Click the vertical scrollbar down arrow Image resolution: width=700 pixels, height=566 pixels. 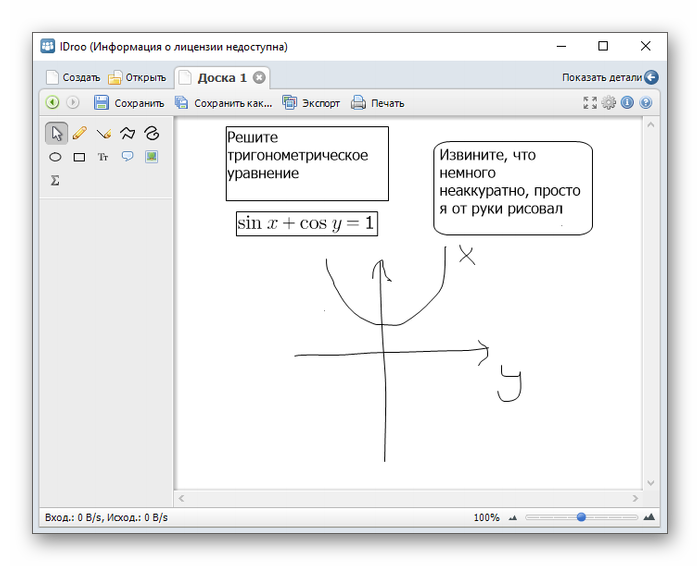click(x=650, y=483)
